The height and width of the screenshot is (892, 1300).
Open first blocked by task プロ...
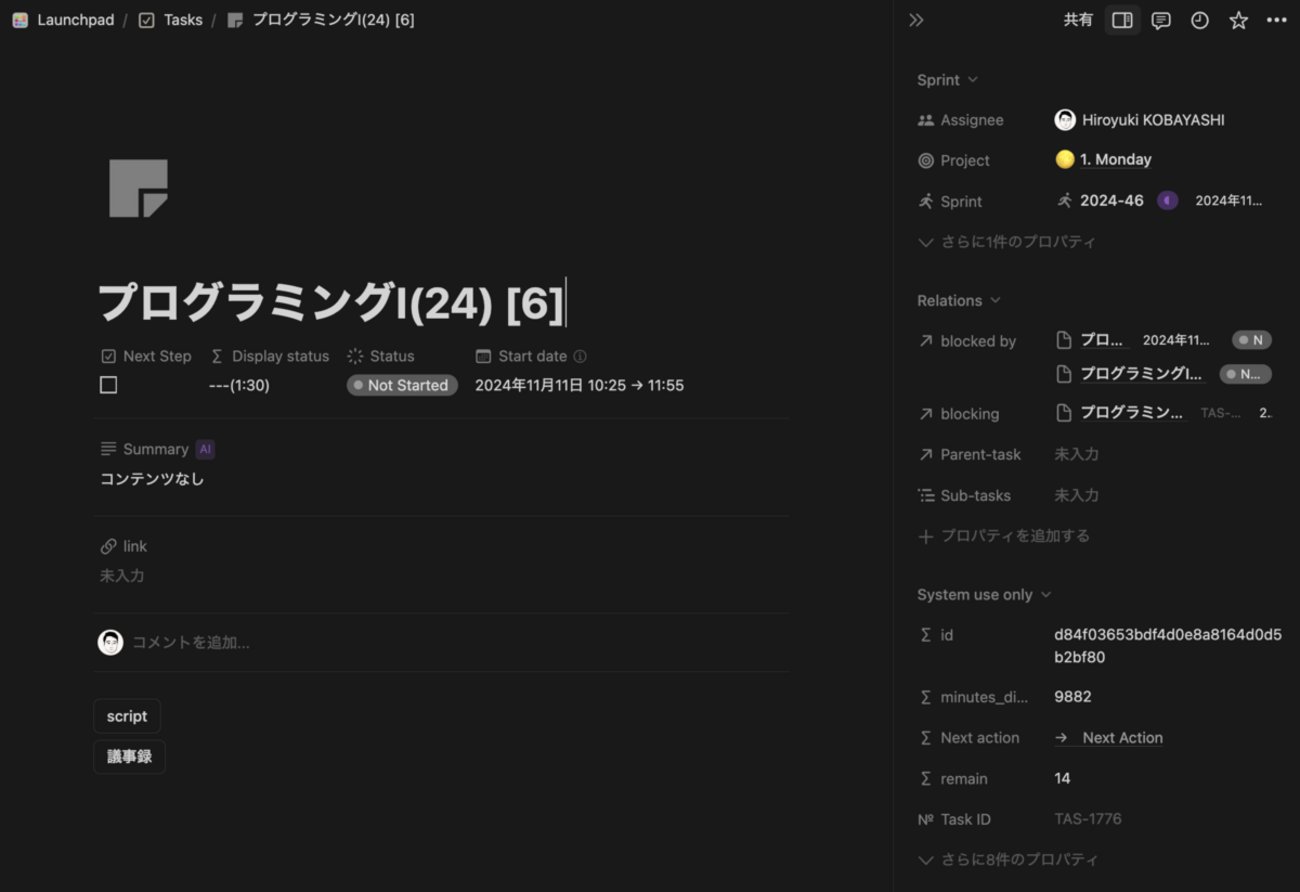click(x=1101, y=340)
